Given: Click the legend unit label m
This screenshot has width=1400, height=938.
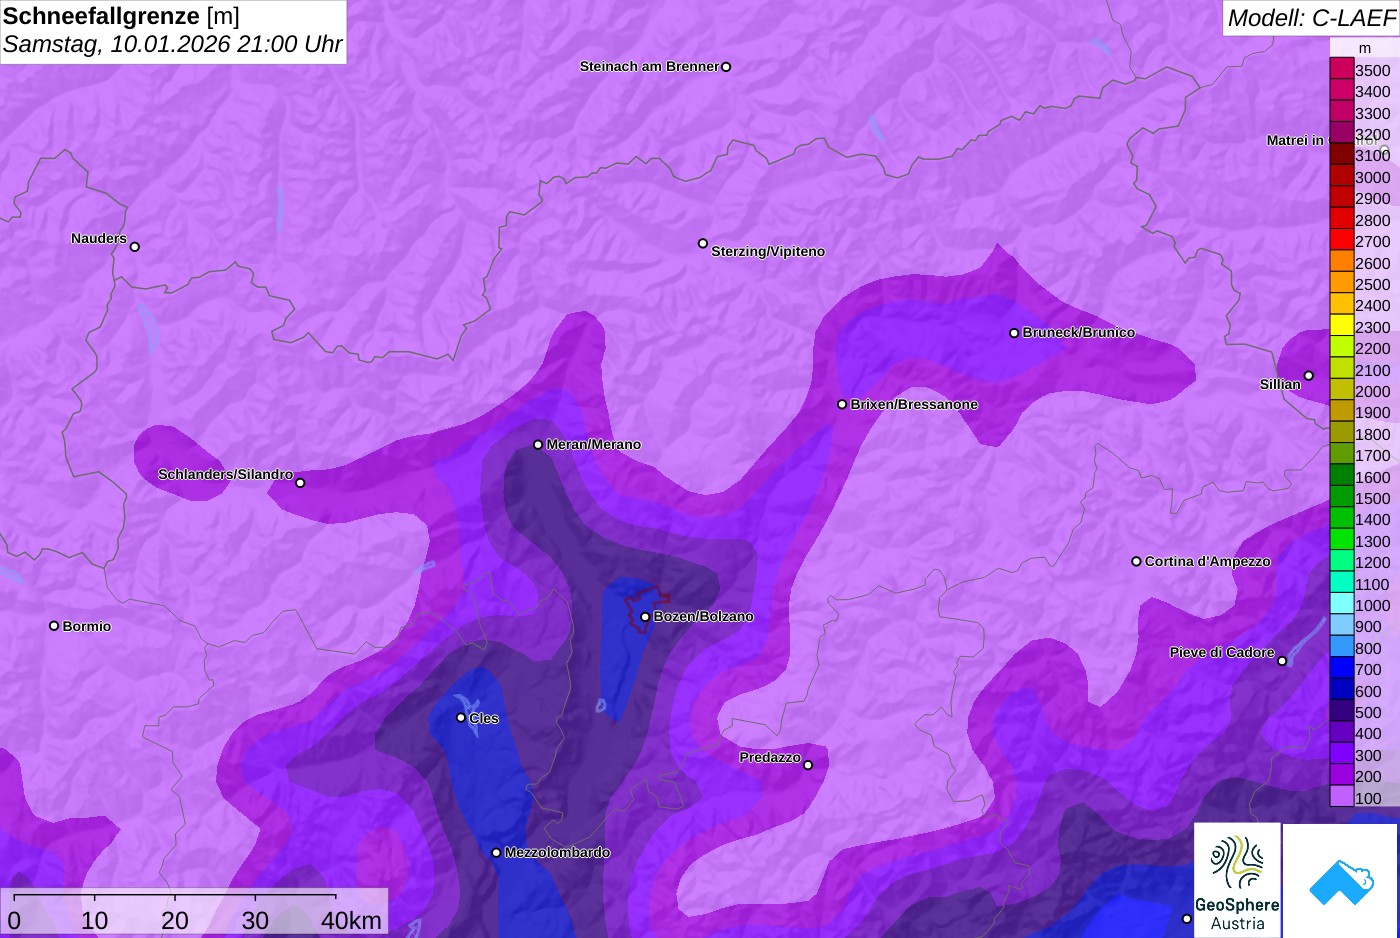Looking at the screenshot, I should pyautogui.click(x=1365, y=48).
